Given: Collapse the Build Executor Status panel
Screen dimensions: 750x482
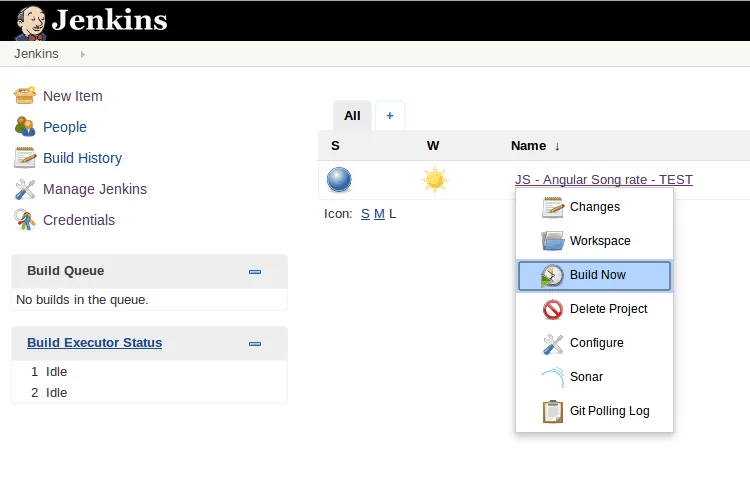Looking at the screenshot, I should point(255,343).
